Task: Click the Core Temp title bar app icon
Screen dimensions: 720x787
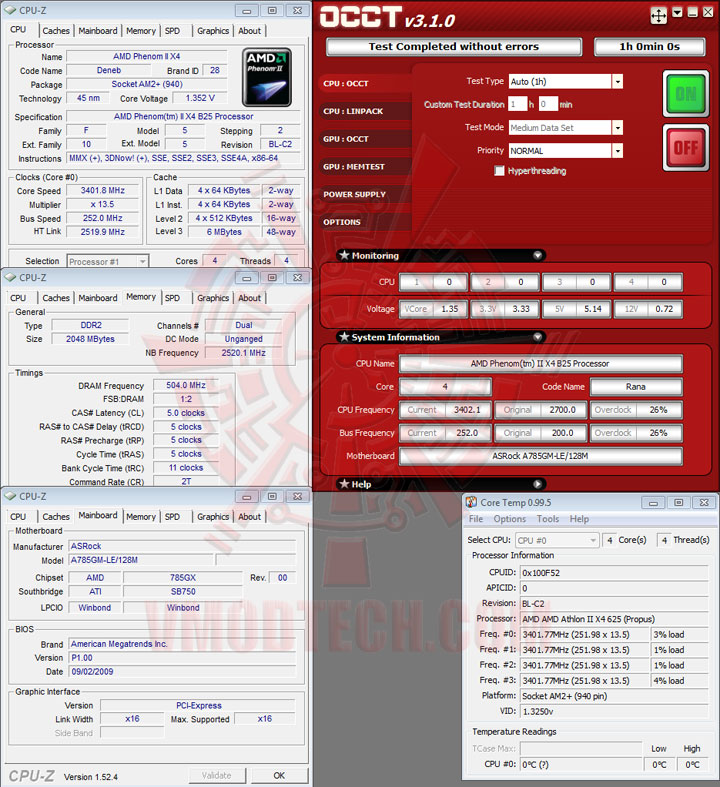Action: pyautogui.click(x=471, y=502)
